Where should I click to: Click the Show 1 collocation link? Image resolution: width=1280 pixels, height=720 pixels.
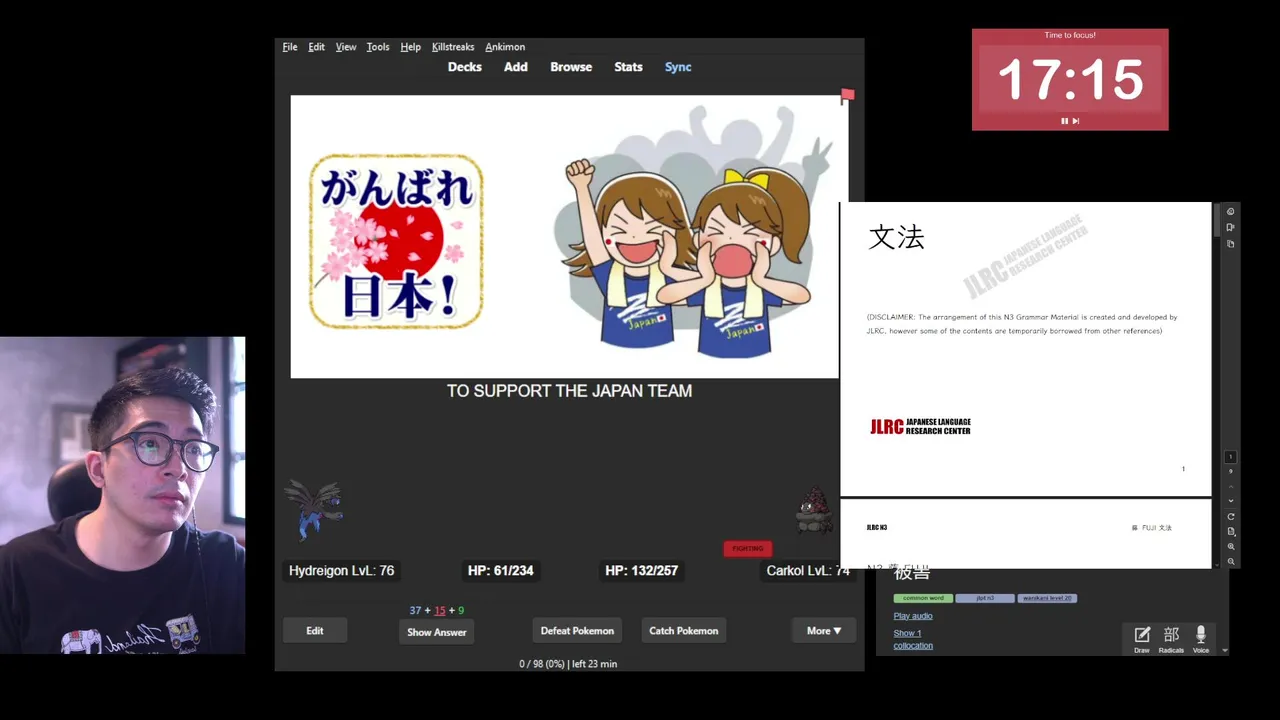point(913,639)
